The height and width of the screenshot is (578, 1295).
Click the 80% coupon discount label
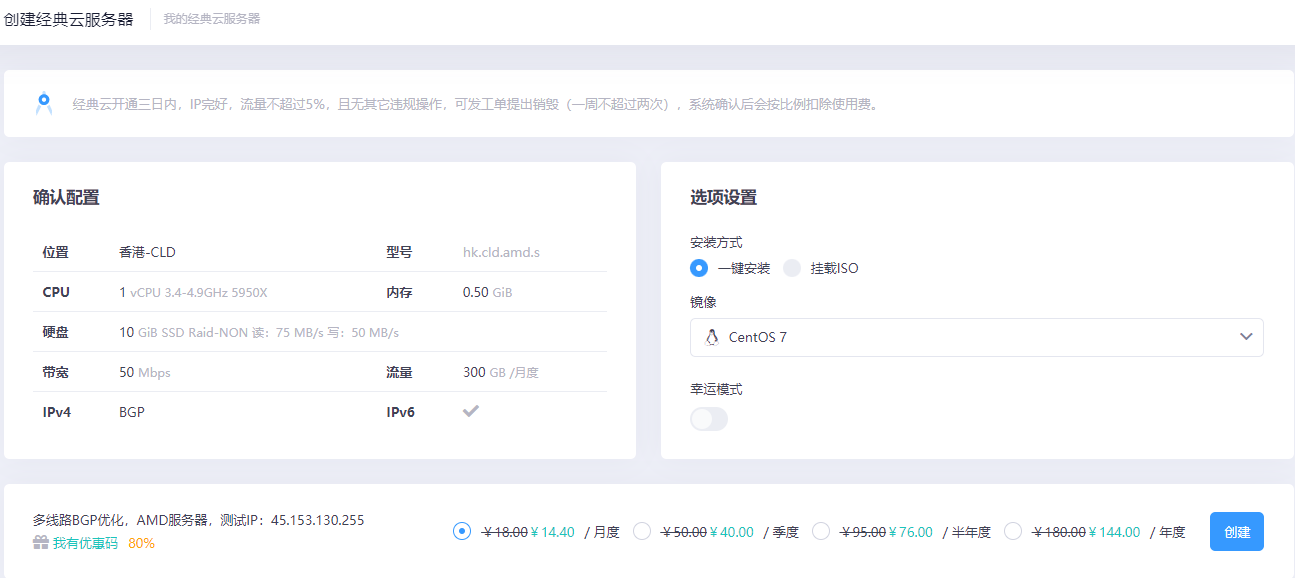tap(141, 543)
